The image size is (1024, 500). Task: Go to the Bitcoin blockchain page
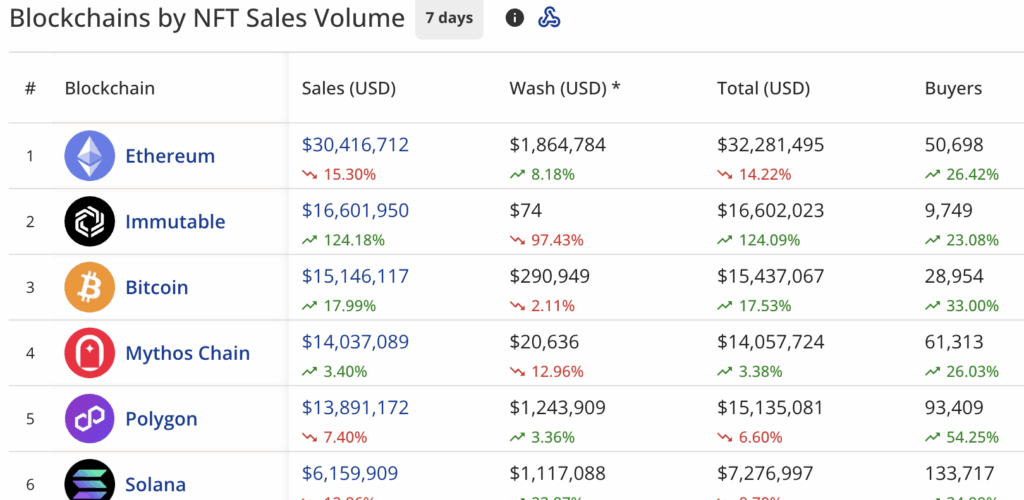pos(156,288)
